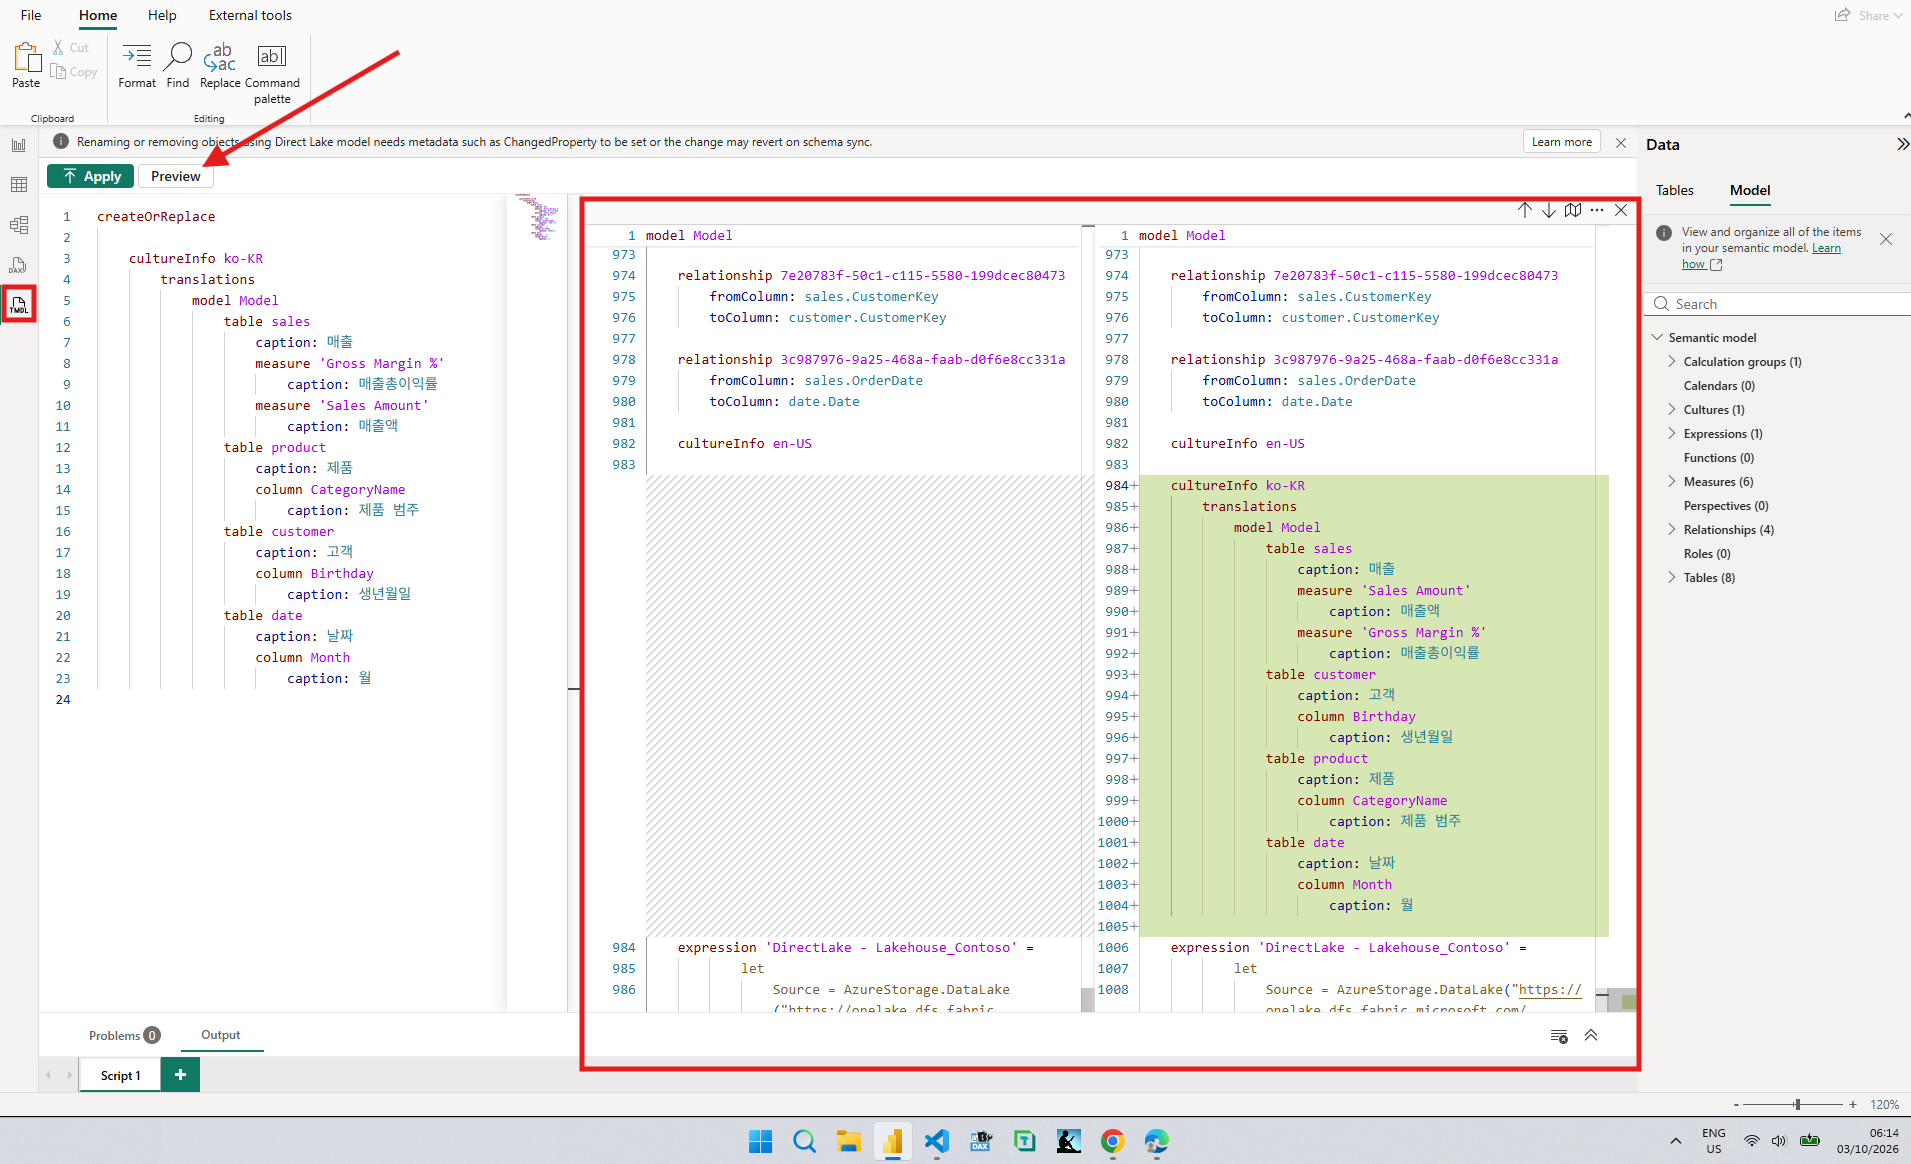Click the Replace icon in ribbon
The height and width of the screenshot is (1164, 1911).
[x=220, y=65]
